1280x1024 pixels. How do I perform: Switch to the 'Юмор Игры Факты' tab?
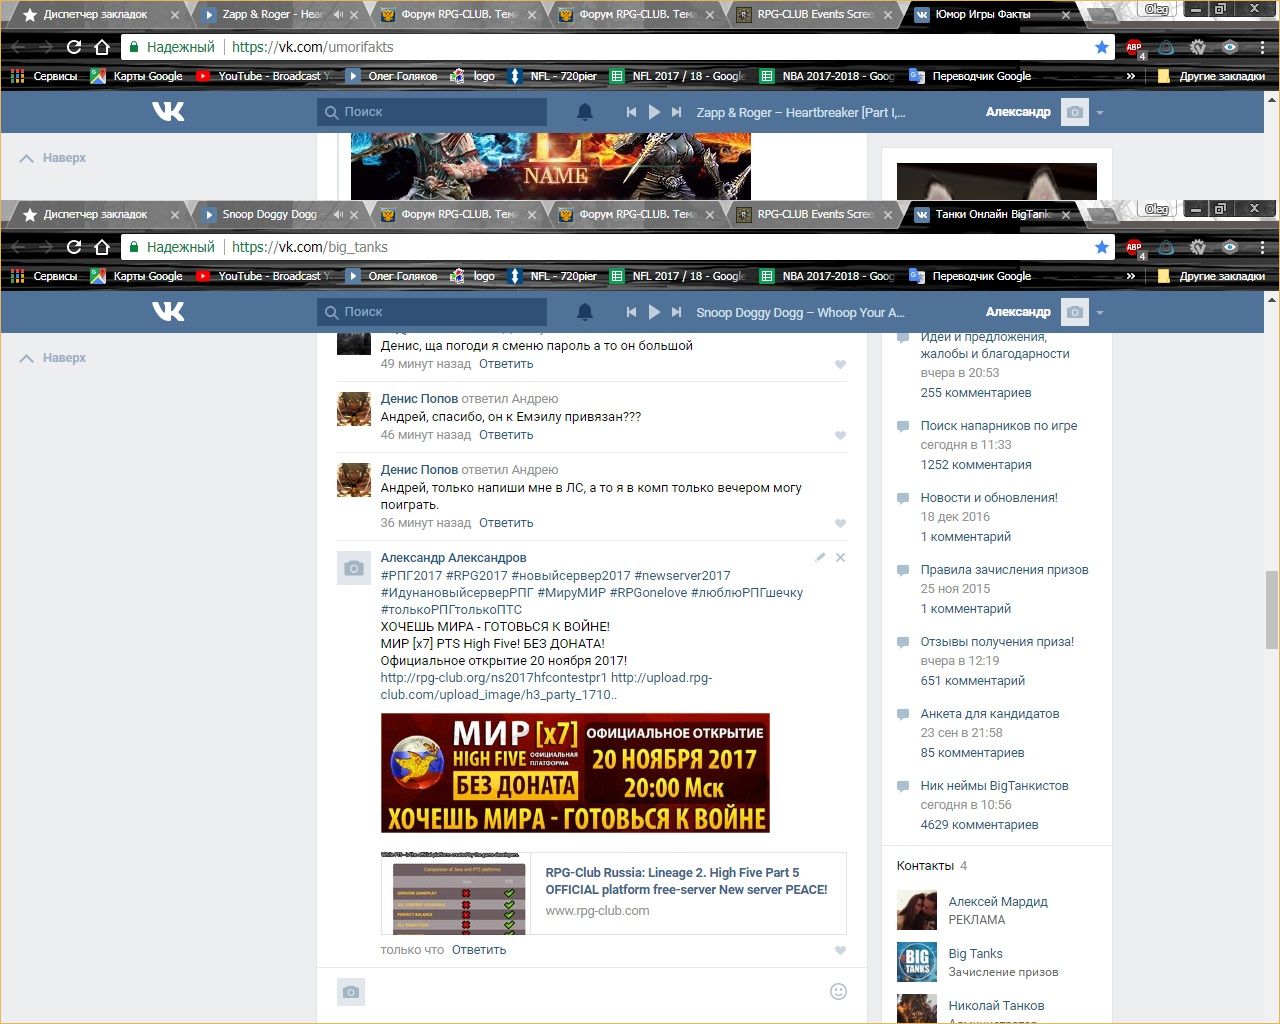(x=985, y=15)
